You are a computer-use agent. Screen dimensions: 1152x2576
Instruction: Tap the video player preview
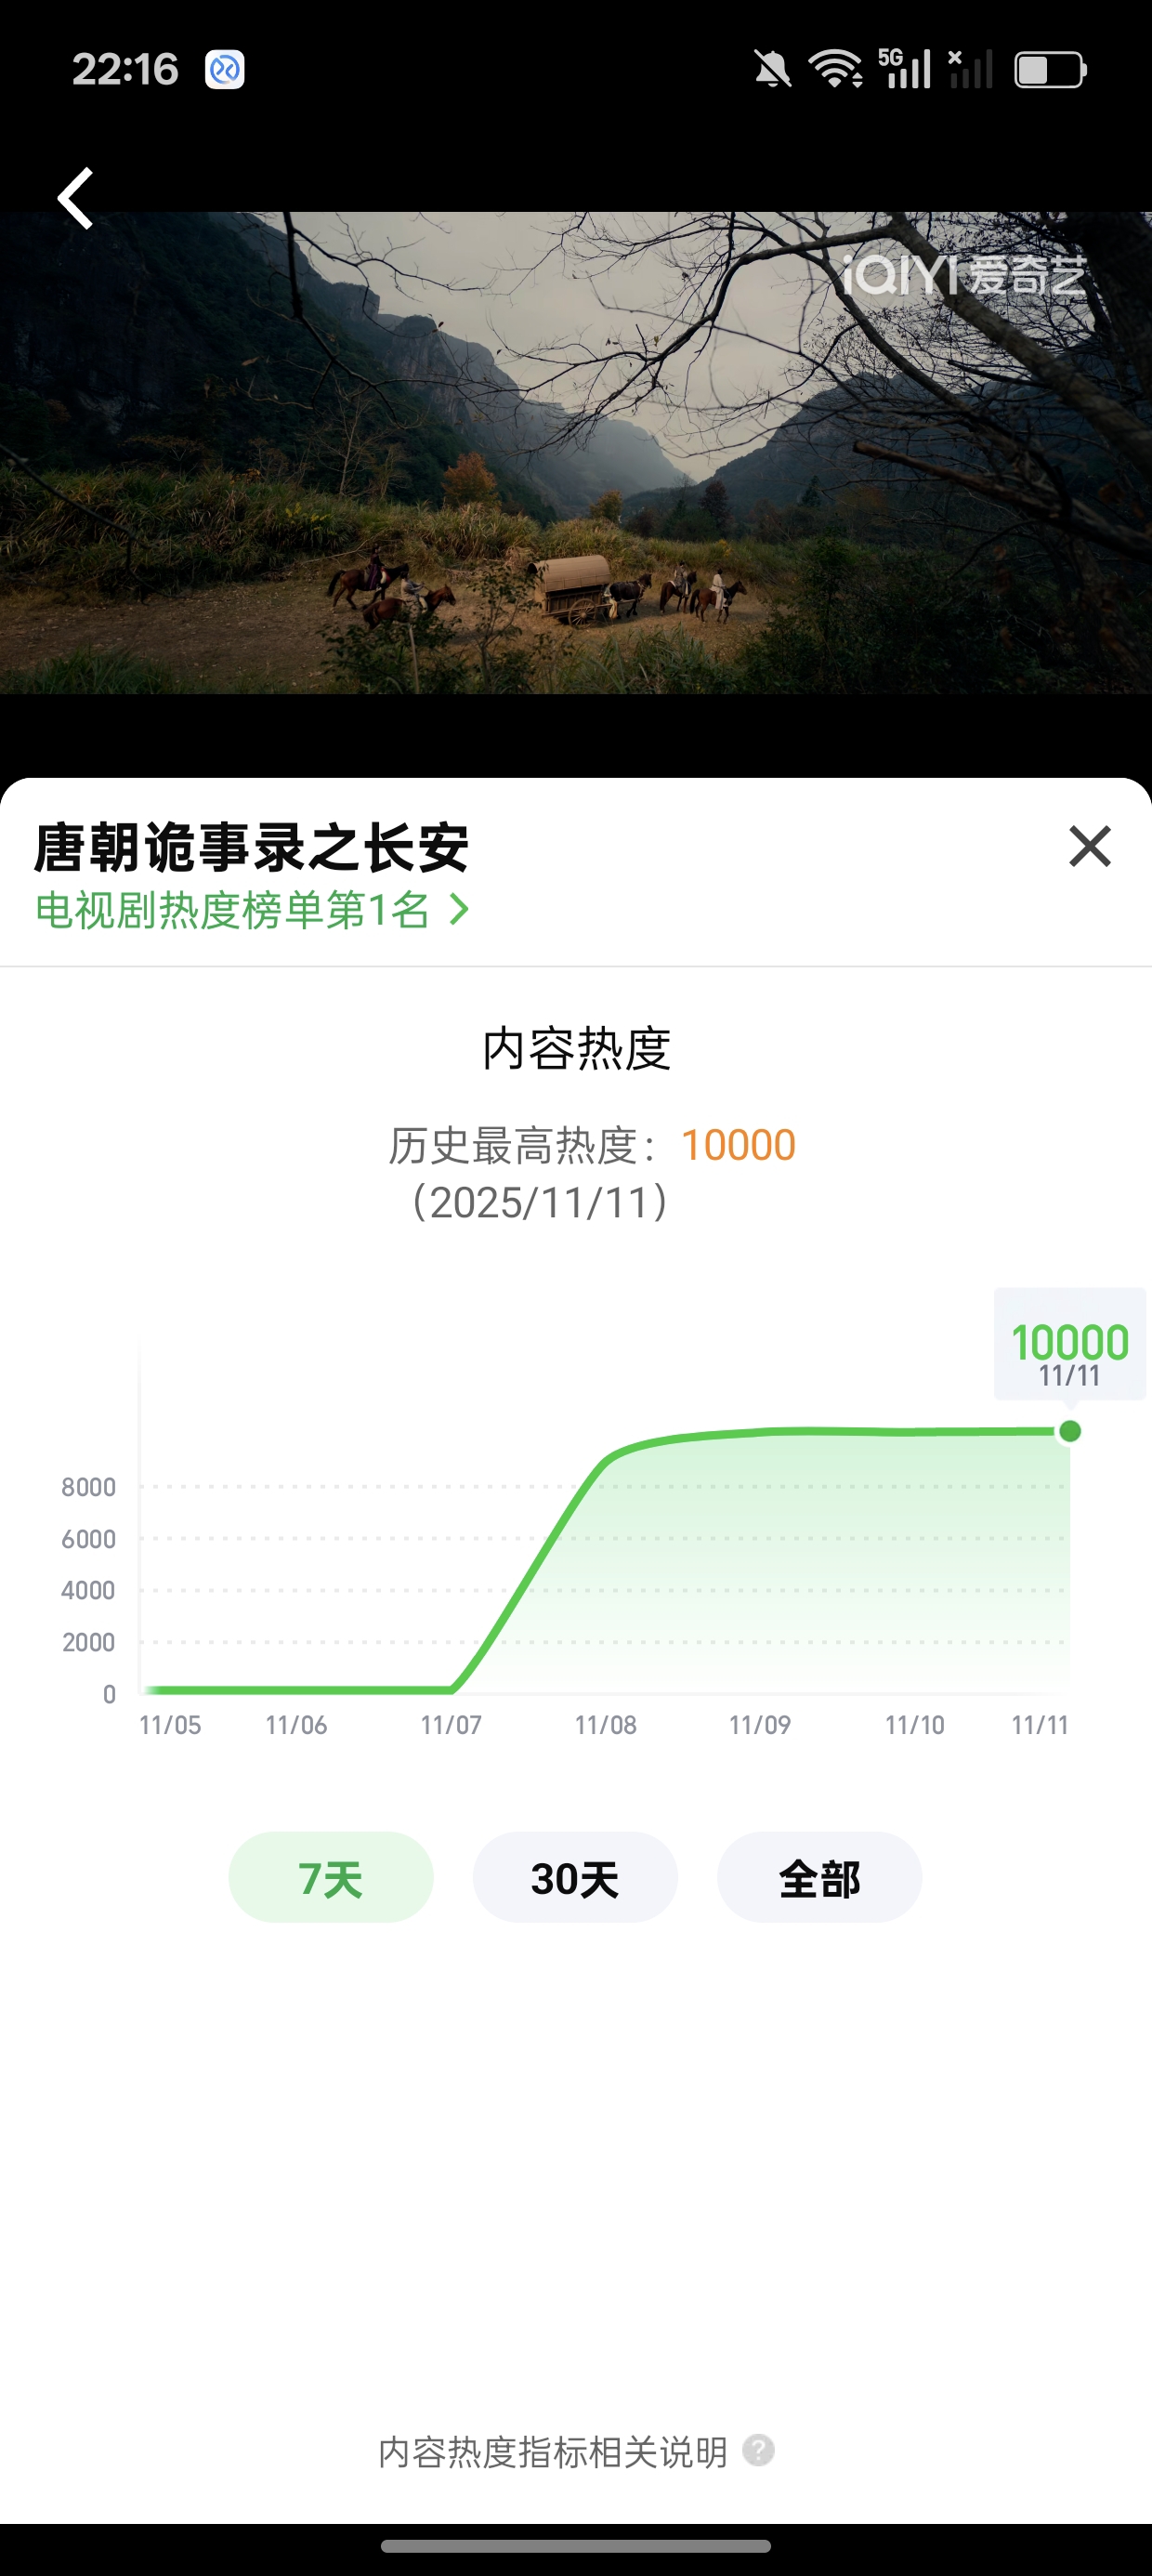click(576, 452)
